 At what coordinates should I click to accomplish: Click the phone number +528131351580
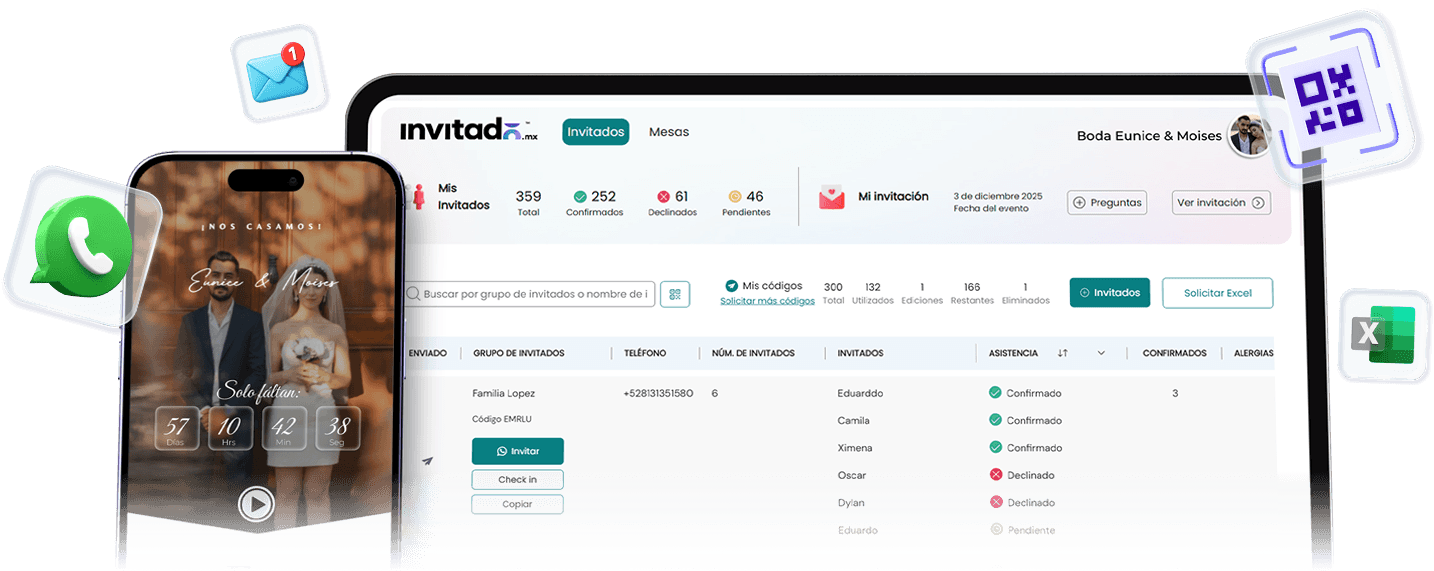(658, 393)
